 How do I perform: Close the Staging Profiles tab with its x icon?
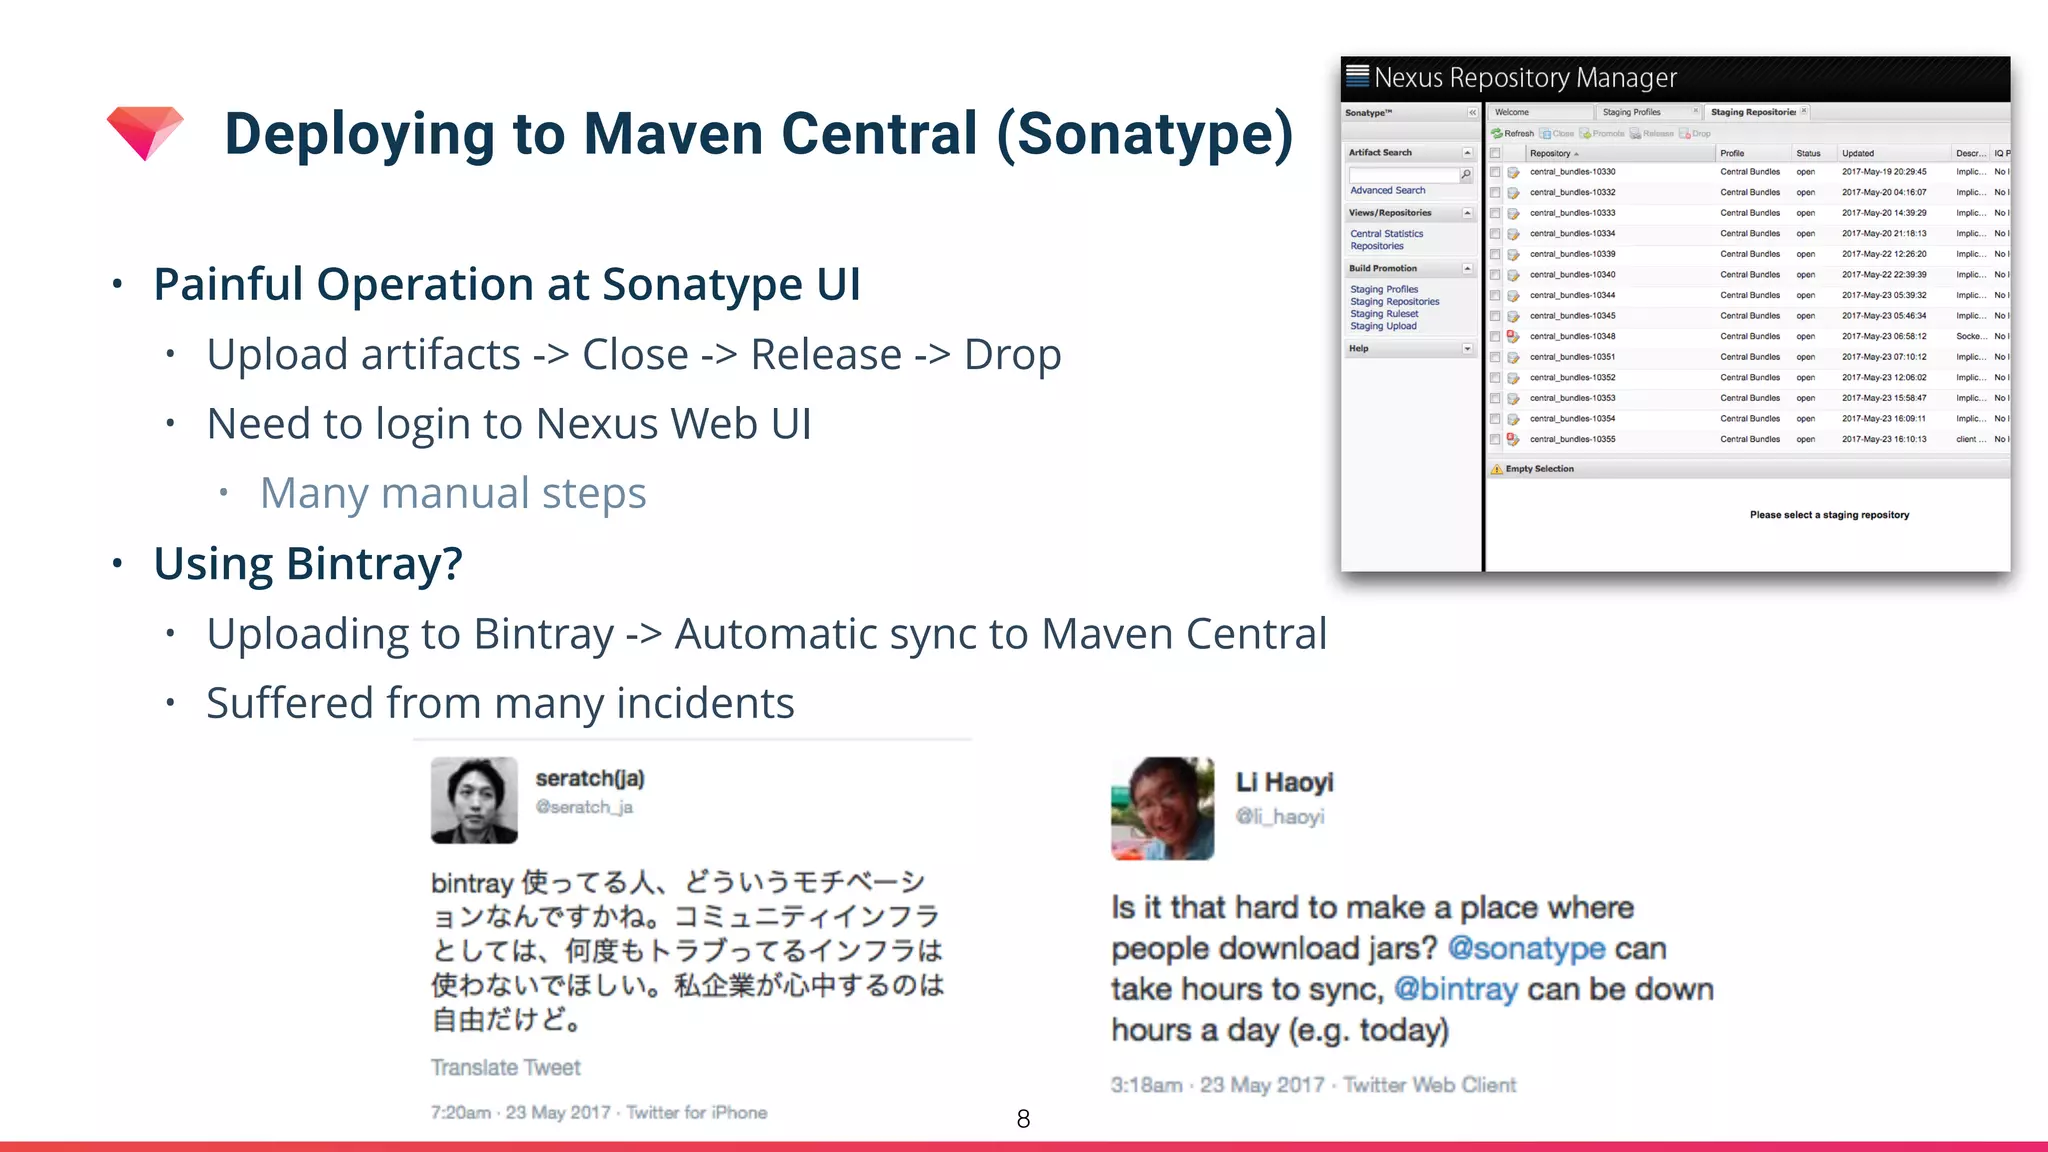pyautogui.click(x=1695, y=111)
